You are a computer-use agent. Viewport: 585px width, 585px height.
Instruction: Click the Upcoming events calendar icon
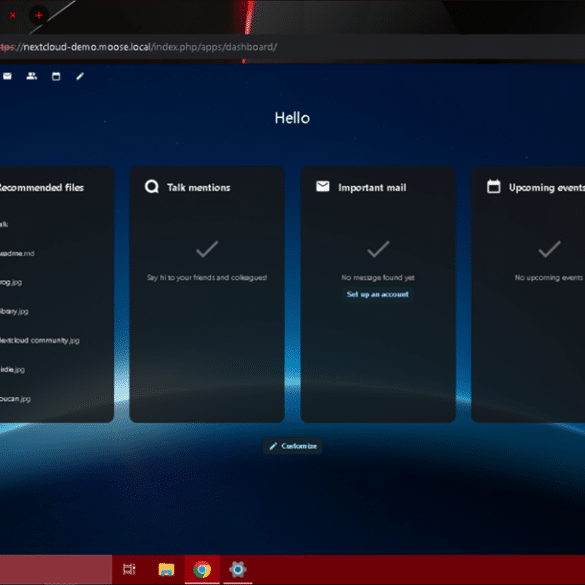494,187
